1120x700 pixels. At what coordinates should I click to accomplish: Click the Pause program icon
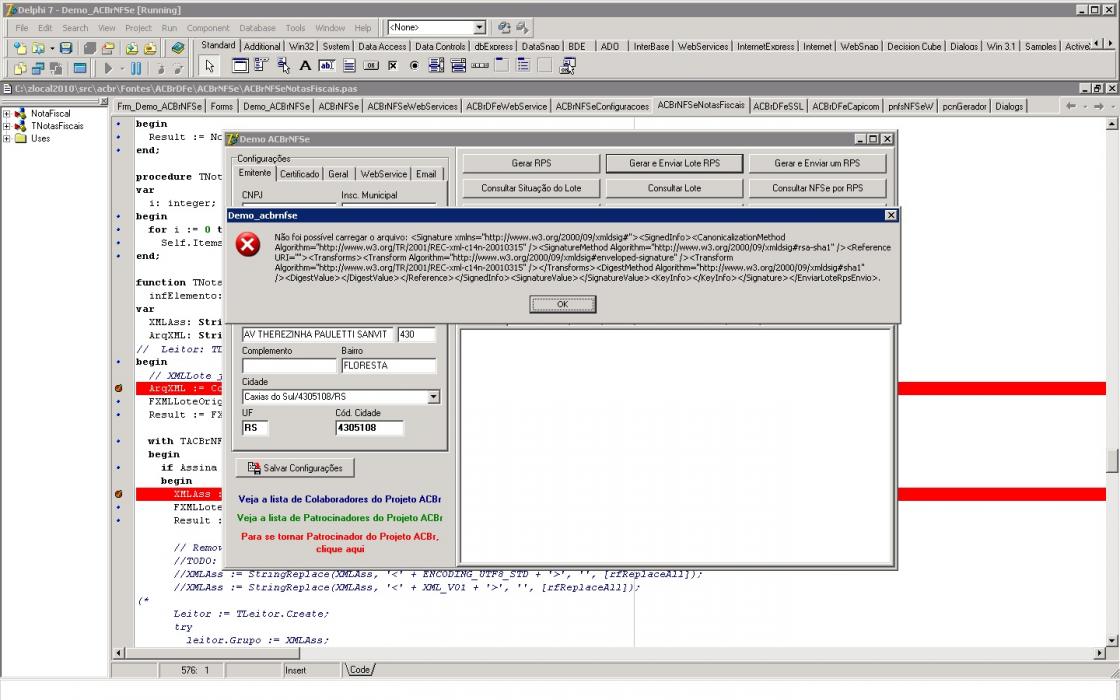(136, 69)
